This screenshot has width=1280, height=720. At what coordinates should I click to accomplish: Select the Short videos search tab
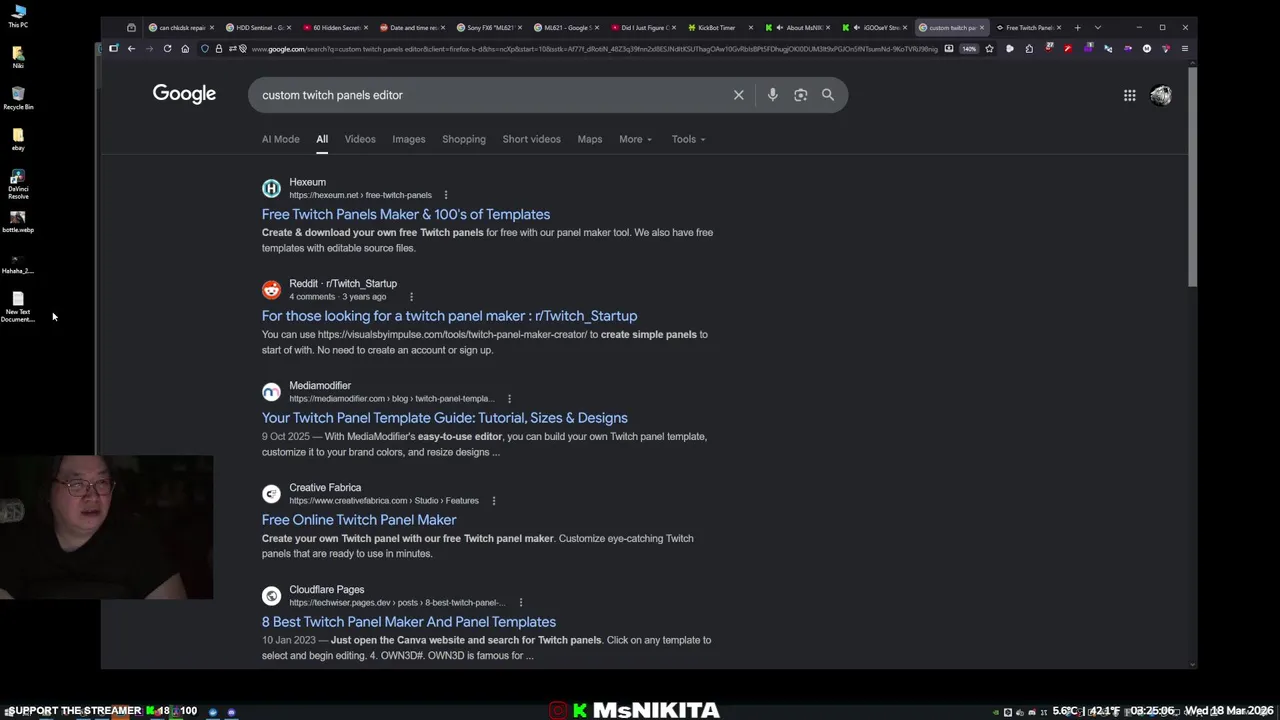coord(531,139)
